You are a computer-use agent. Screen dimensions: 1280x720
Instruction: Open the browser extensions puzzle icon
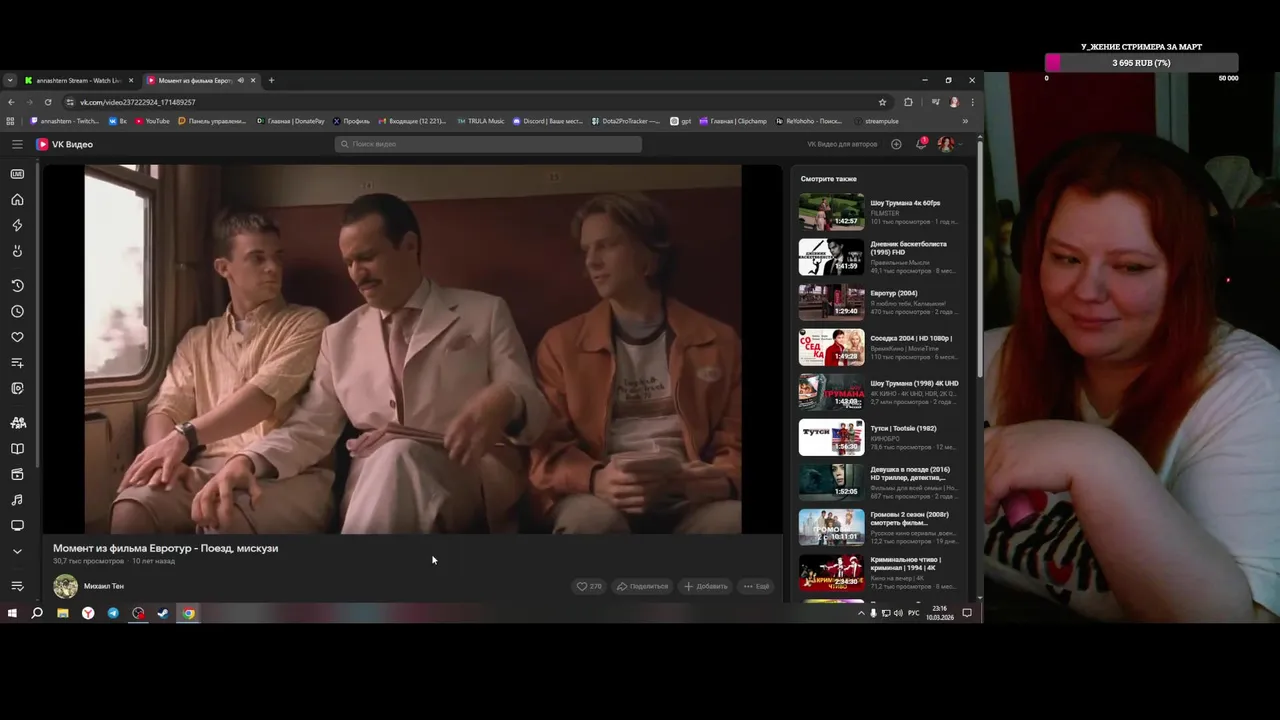coord(908,102)
